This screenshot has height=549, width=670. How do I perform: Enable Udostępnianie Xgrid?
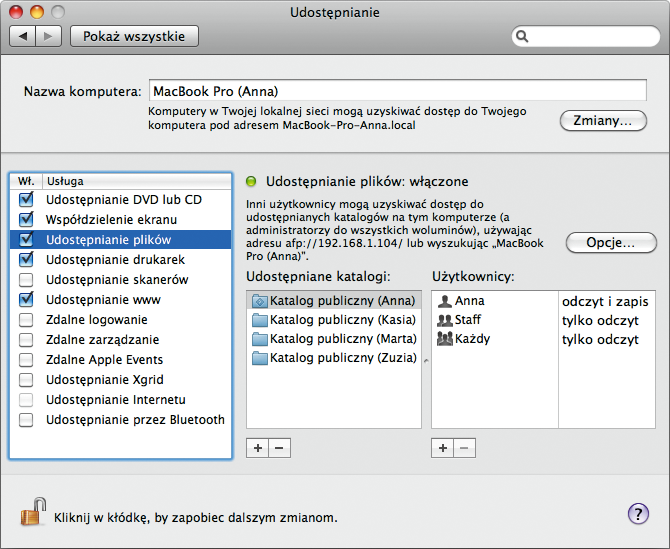[26, 379]
